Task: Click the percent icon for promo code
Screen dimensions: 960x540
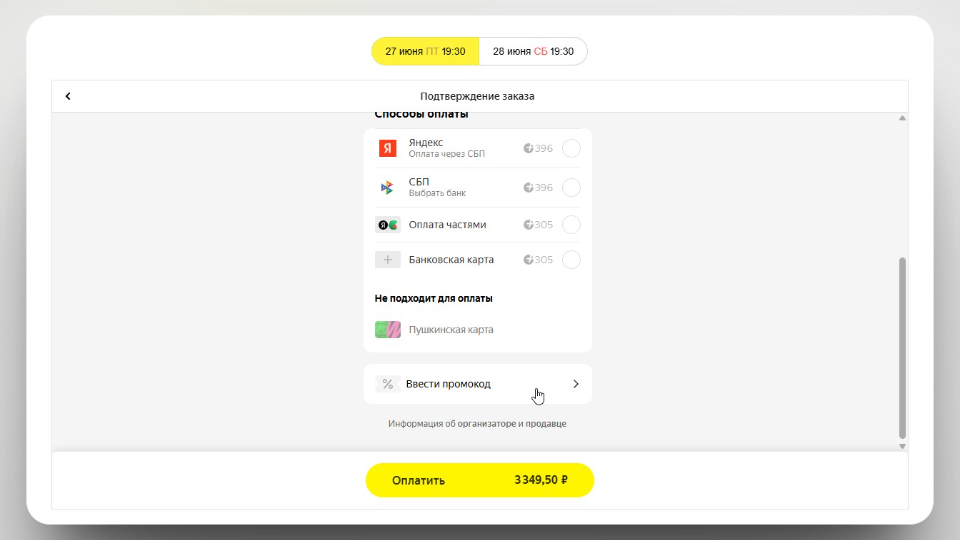Action: [388, 384]
